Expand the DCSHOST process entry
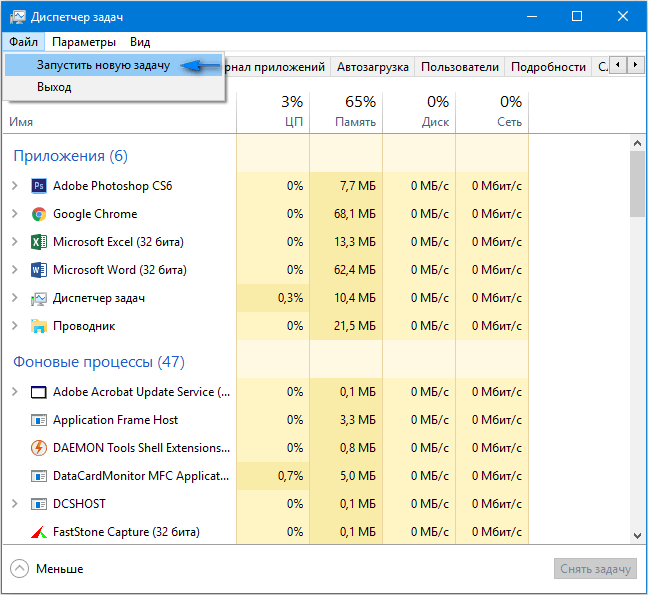This screenshot has width=648, height=595. click(14, 504)
